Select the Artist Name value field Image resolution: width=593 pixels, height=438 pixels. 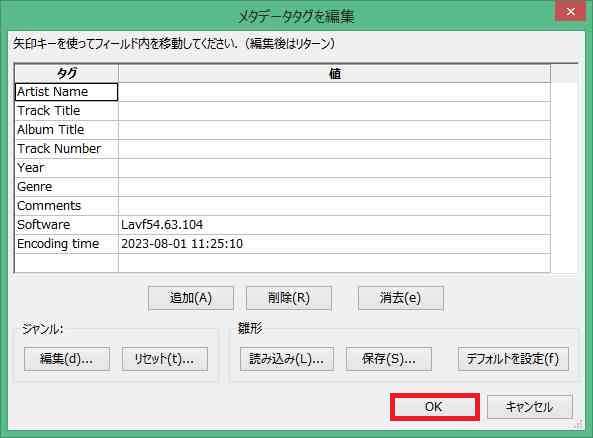[334, 92]
